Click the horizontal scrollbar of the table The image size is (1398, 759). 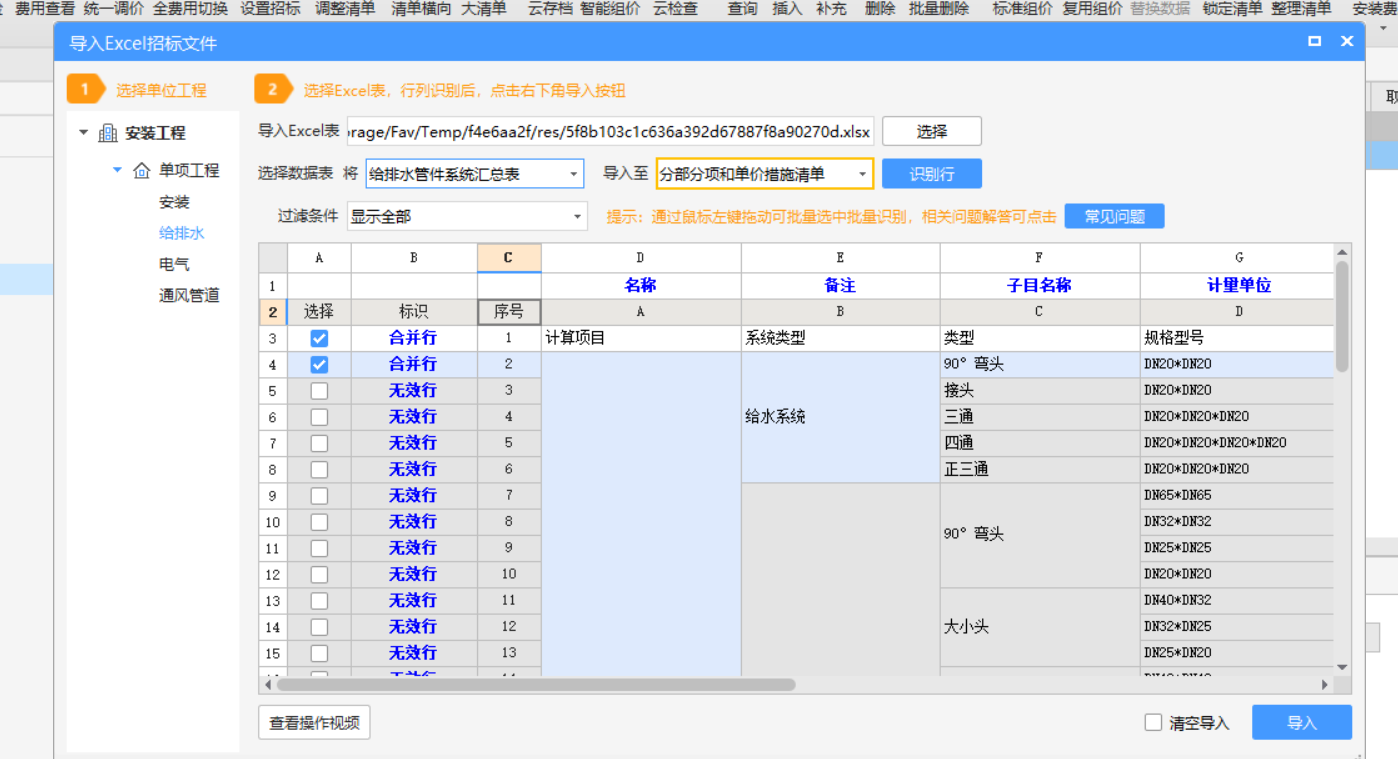click(x=536, y=685)
